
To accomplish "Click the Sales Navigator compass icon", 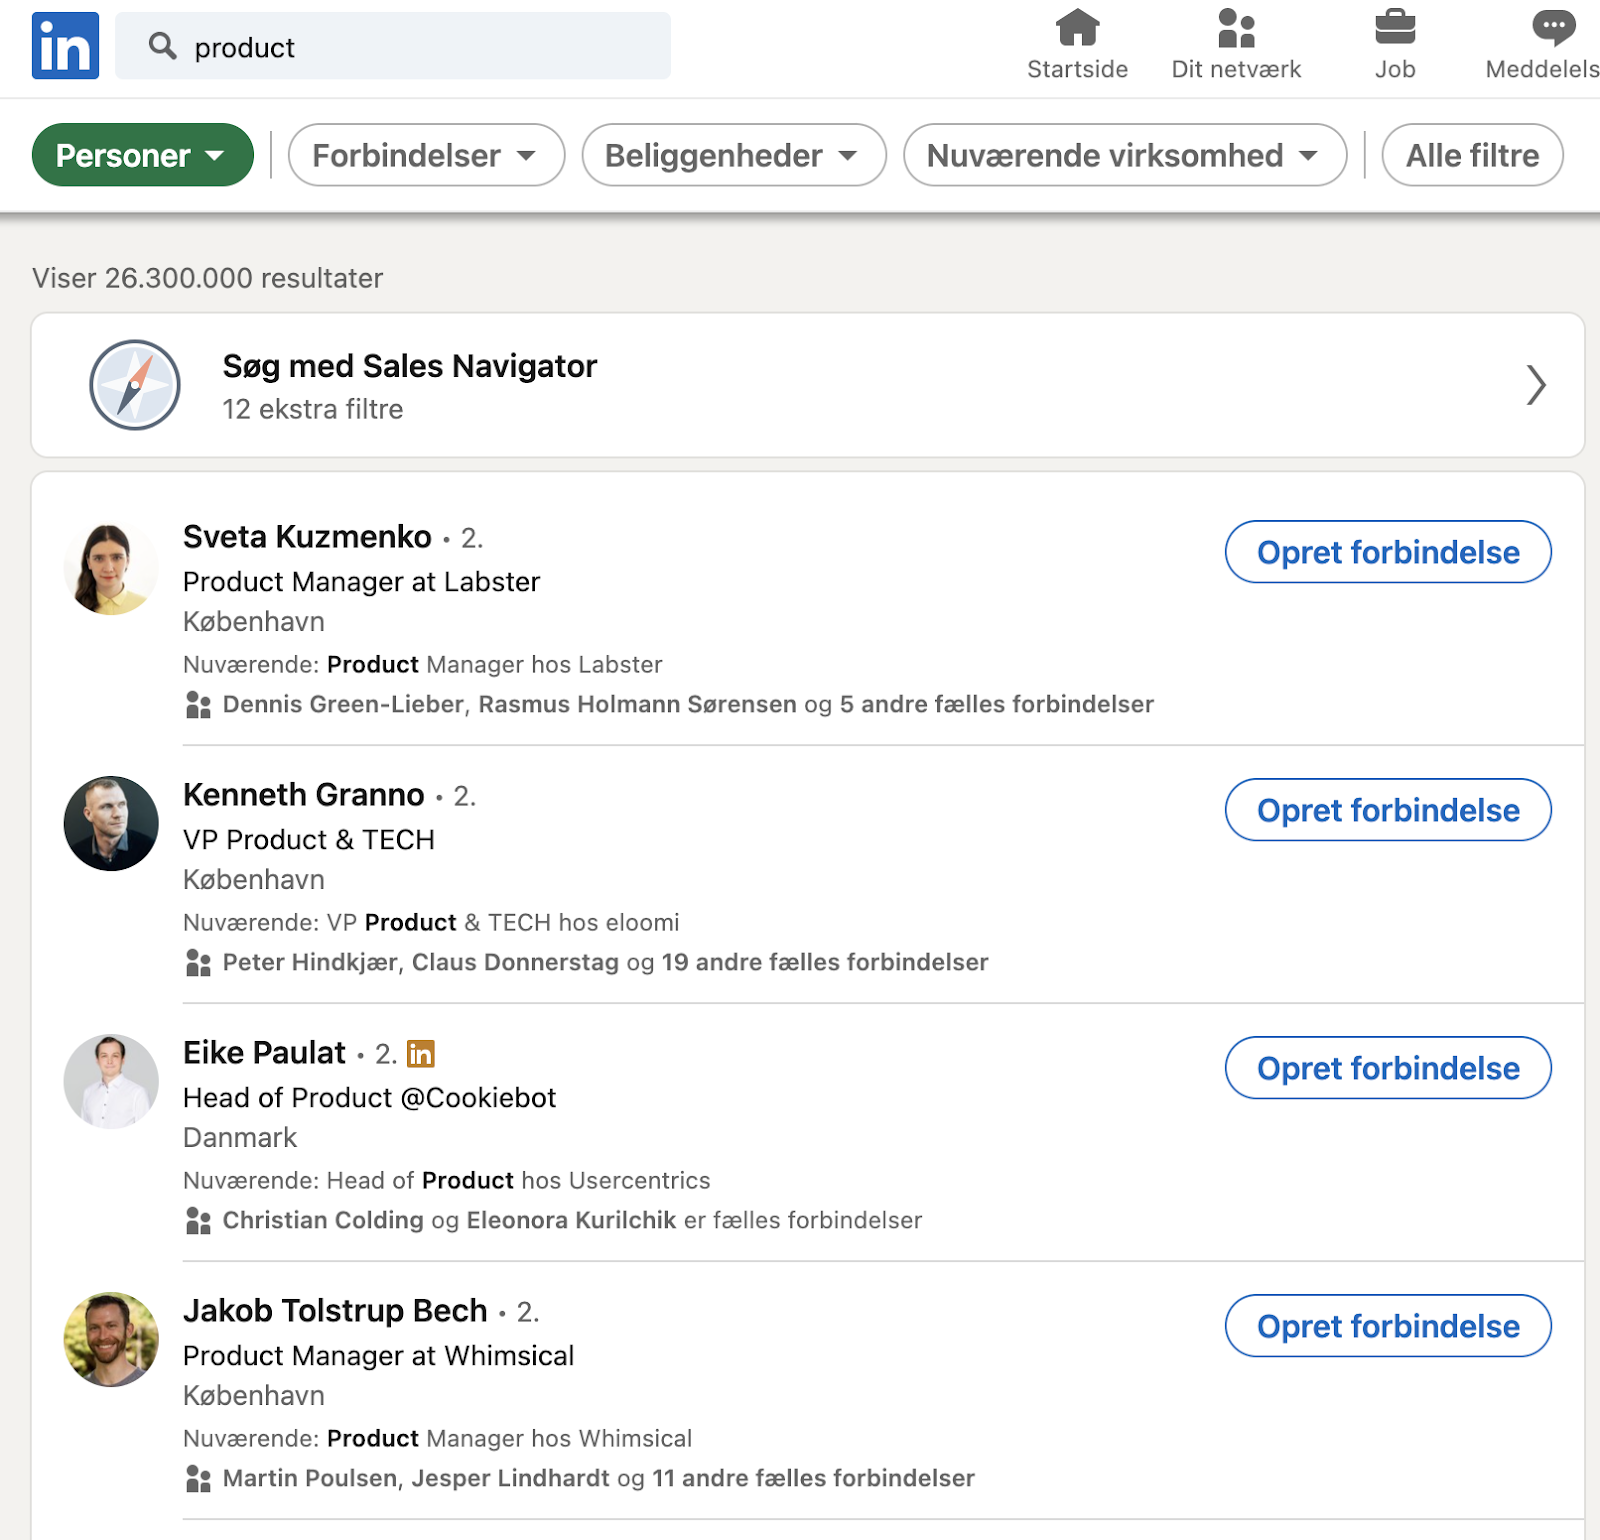I will coord(135,385).
